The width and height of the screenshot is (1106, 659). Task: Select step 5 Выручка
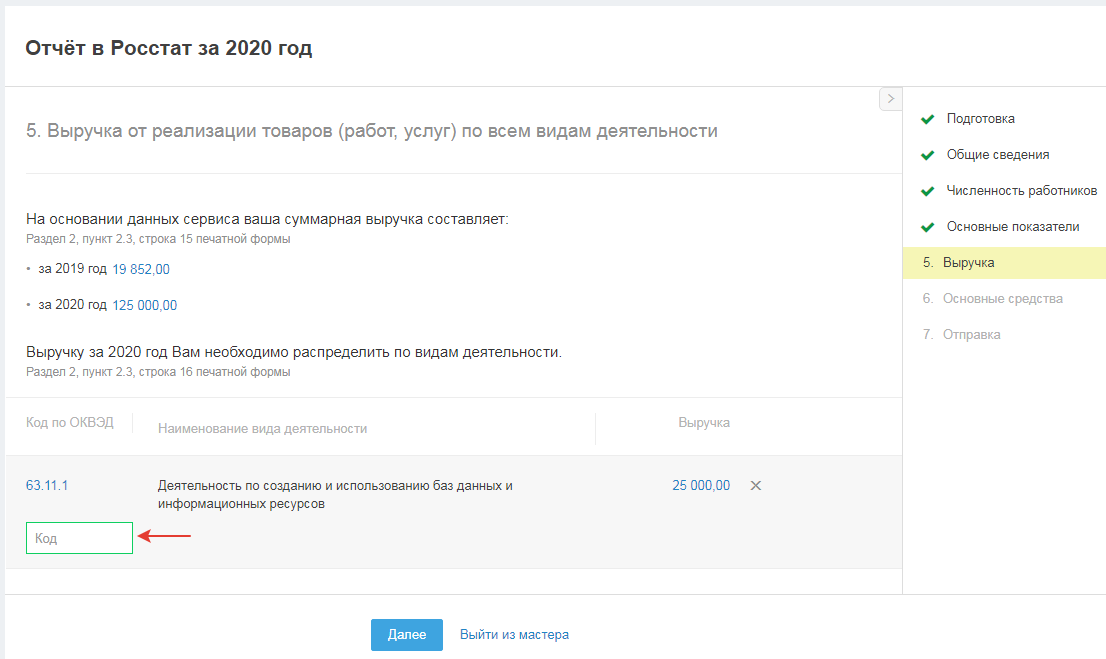coord(1004,262)
